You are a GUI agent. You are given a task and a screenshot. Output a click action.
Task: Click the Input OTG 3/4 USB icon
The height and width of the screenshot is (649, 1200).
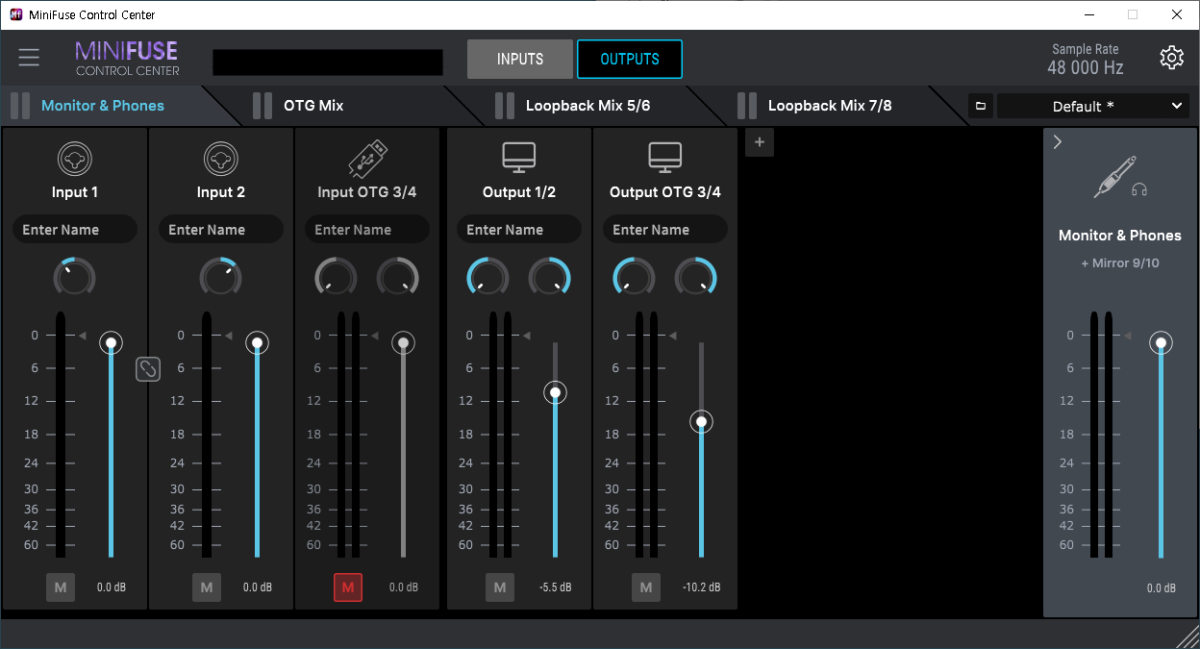(x=366, y=159)
